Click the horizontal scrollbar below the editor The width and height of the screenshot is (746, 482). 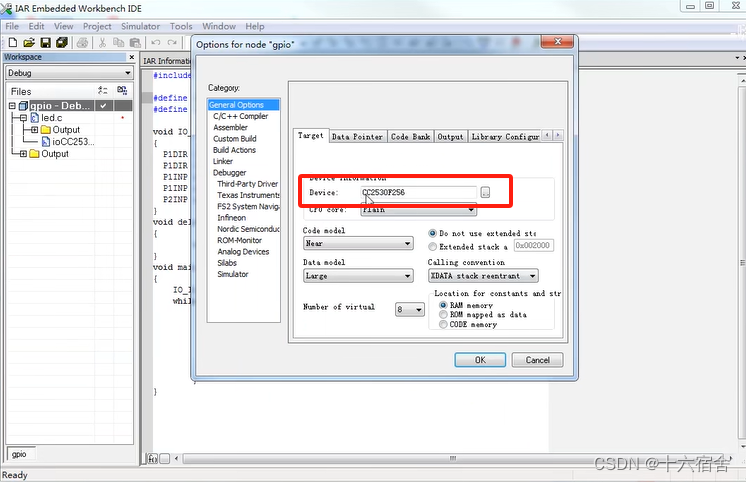coord(452,459)
